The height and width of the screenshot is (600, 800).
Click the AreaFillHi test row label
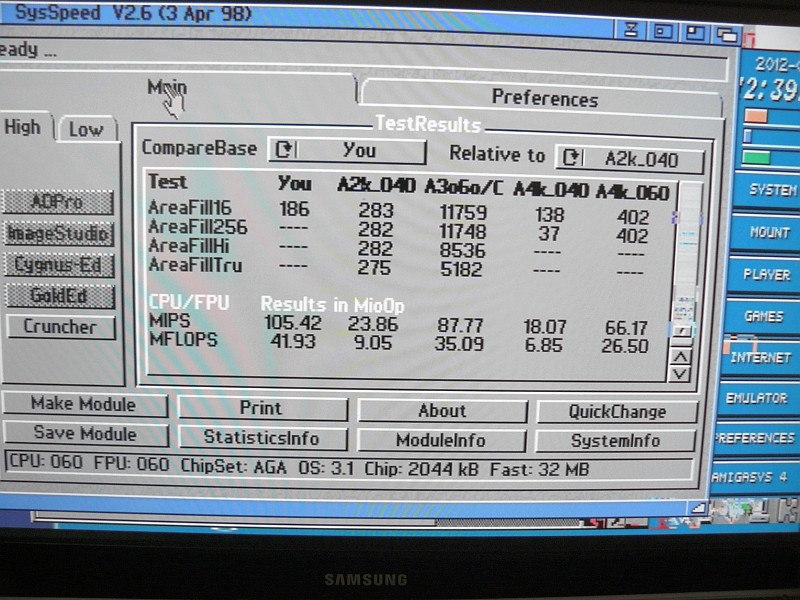189,246
